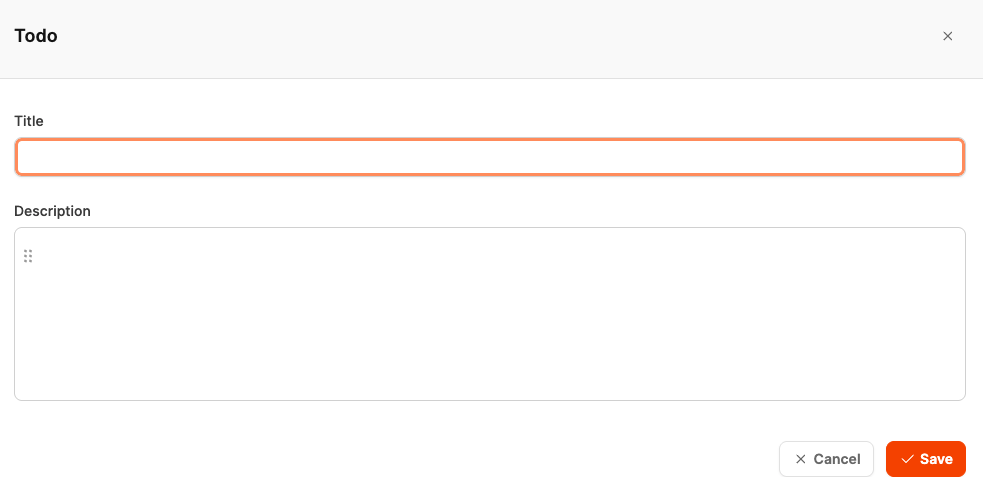Click the block drag handle in Description
Screen dimensions: 983x492
pyautogui.click(x=28, y=256)
